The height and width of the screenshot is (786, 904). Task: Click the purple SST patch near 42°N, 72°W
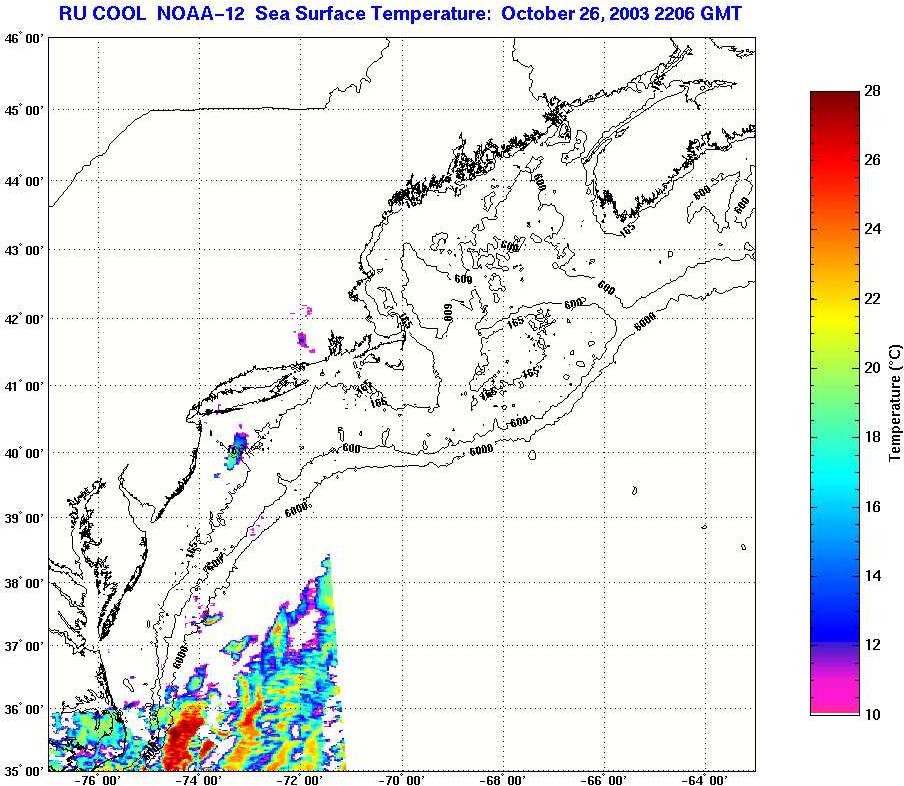point(304,340)
